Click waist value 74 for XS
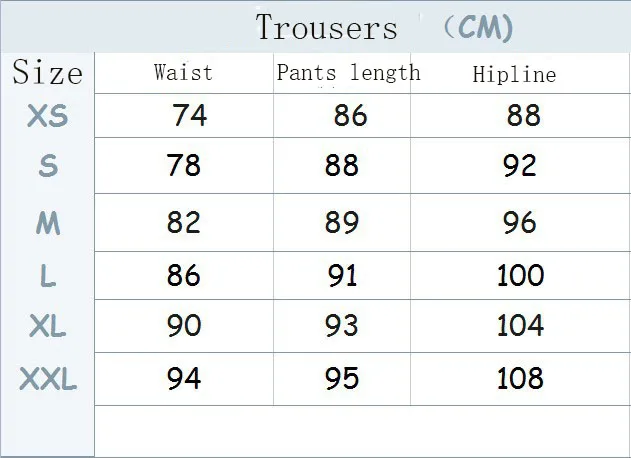631x458 pixels. (x=190, y=115)
